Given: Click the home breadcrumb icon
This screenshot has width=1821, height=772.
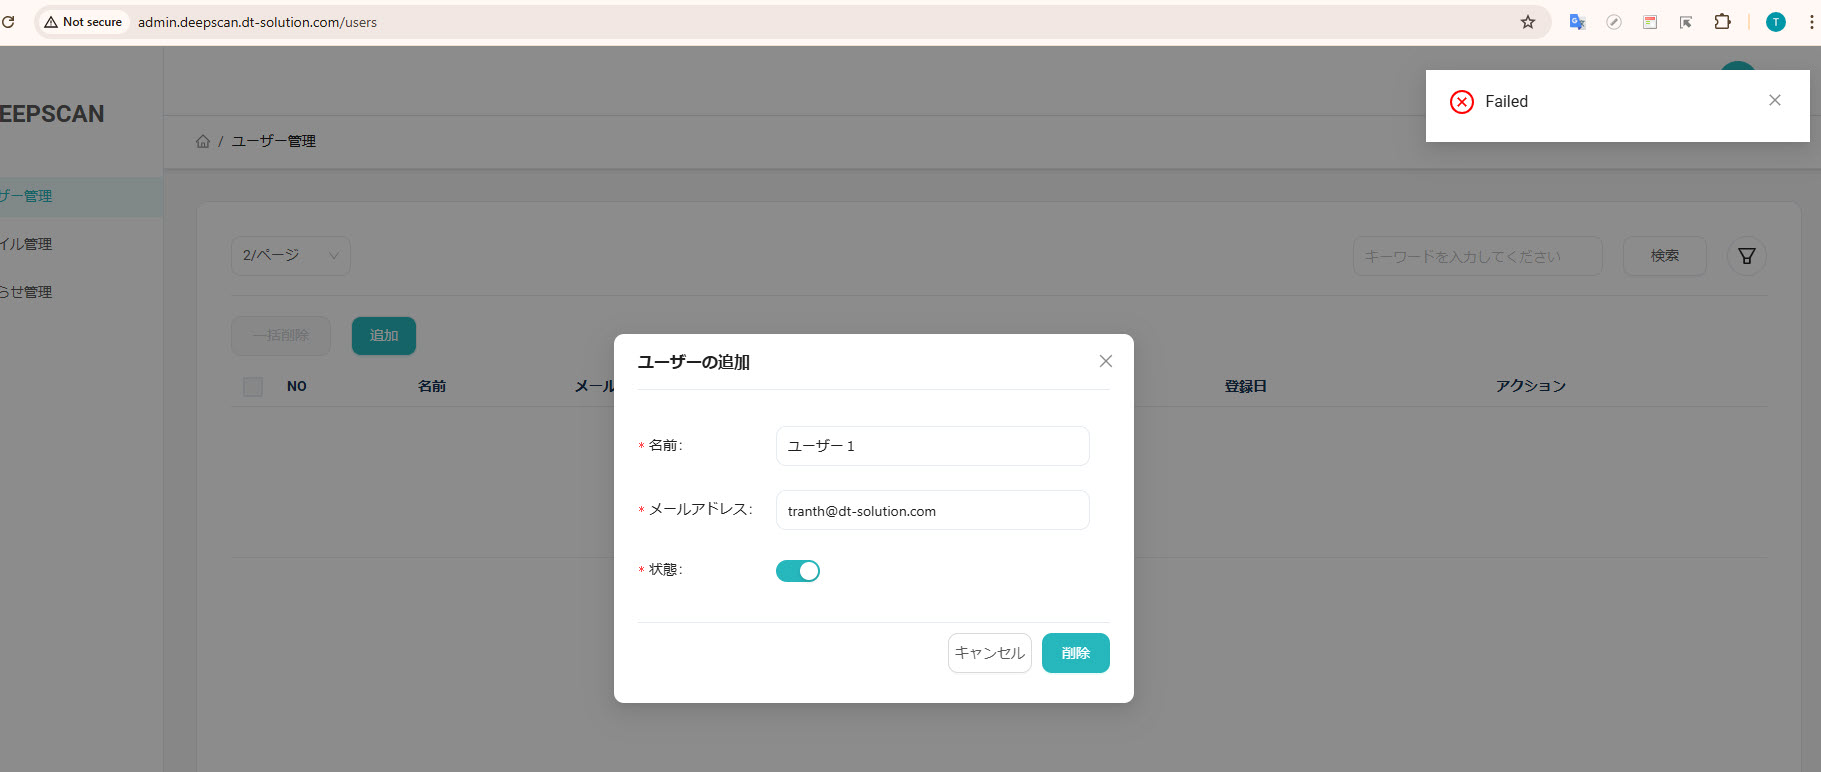Looking at the screenshot, I should click(x=203, y=142).
